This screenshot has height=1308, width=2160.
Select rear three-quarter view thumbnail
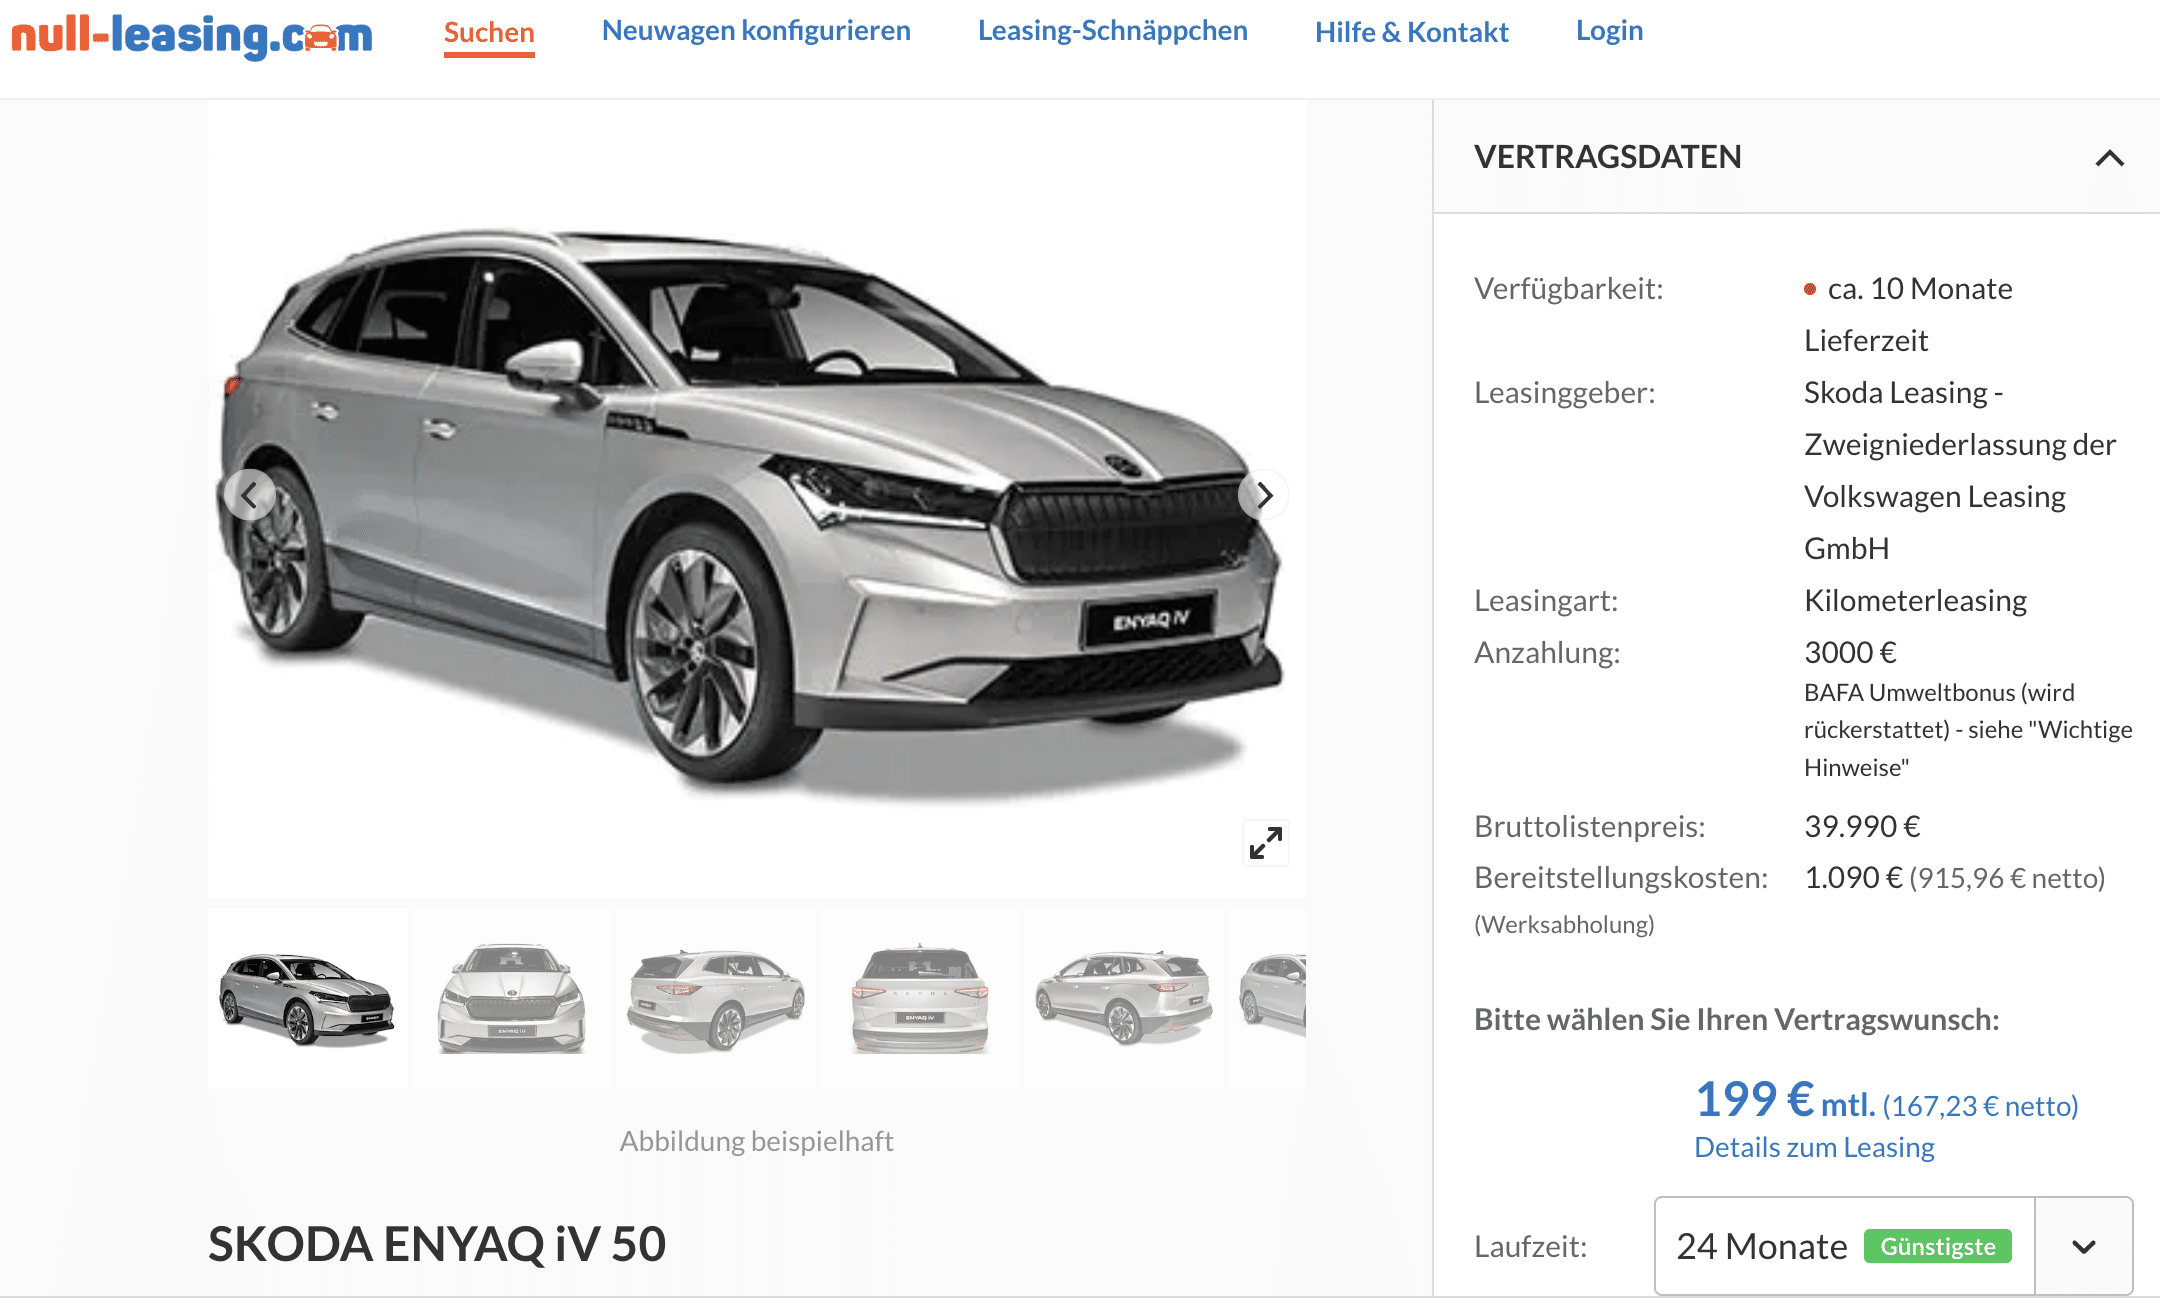(x=716, y=998)
